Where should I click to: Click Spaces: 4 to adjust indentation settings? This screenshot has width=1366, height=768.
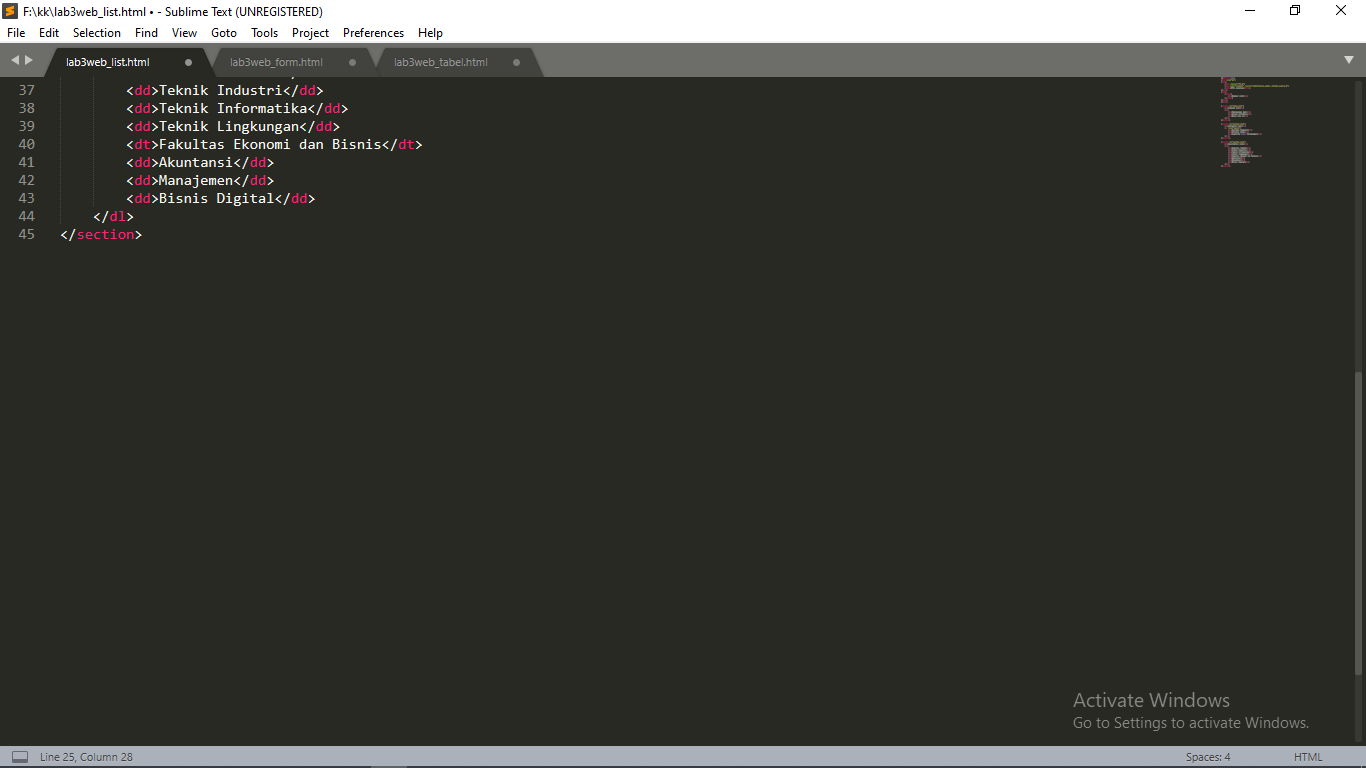click(1207, 757)
